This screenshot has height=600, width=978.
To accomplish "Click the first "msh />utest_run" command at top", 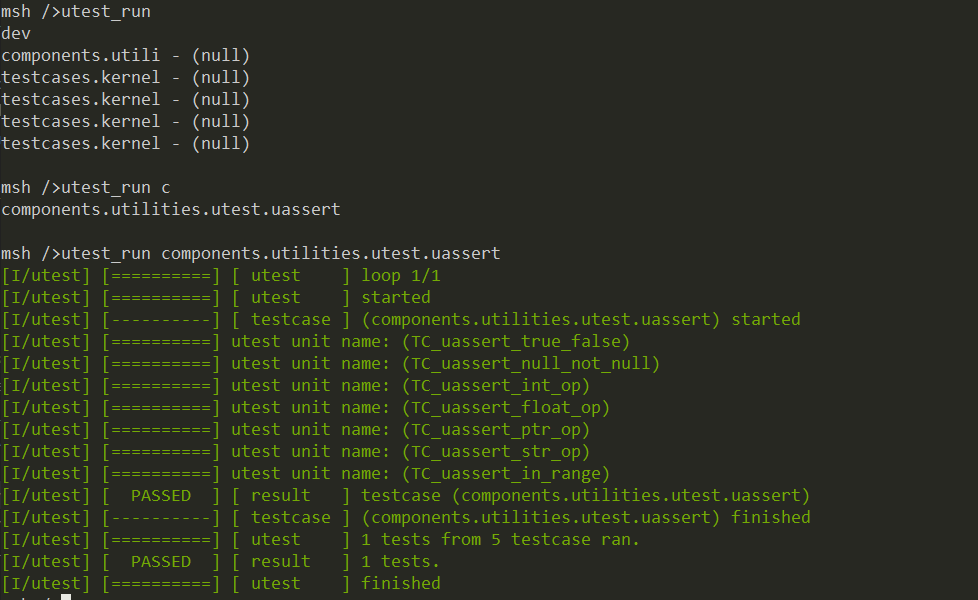I will click(x=76, y=12).
